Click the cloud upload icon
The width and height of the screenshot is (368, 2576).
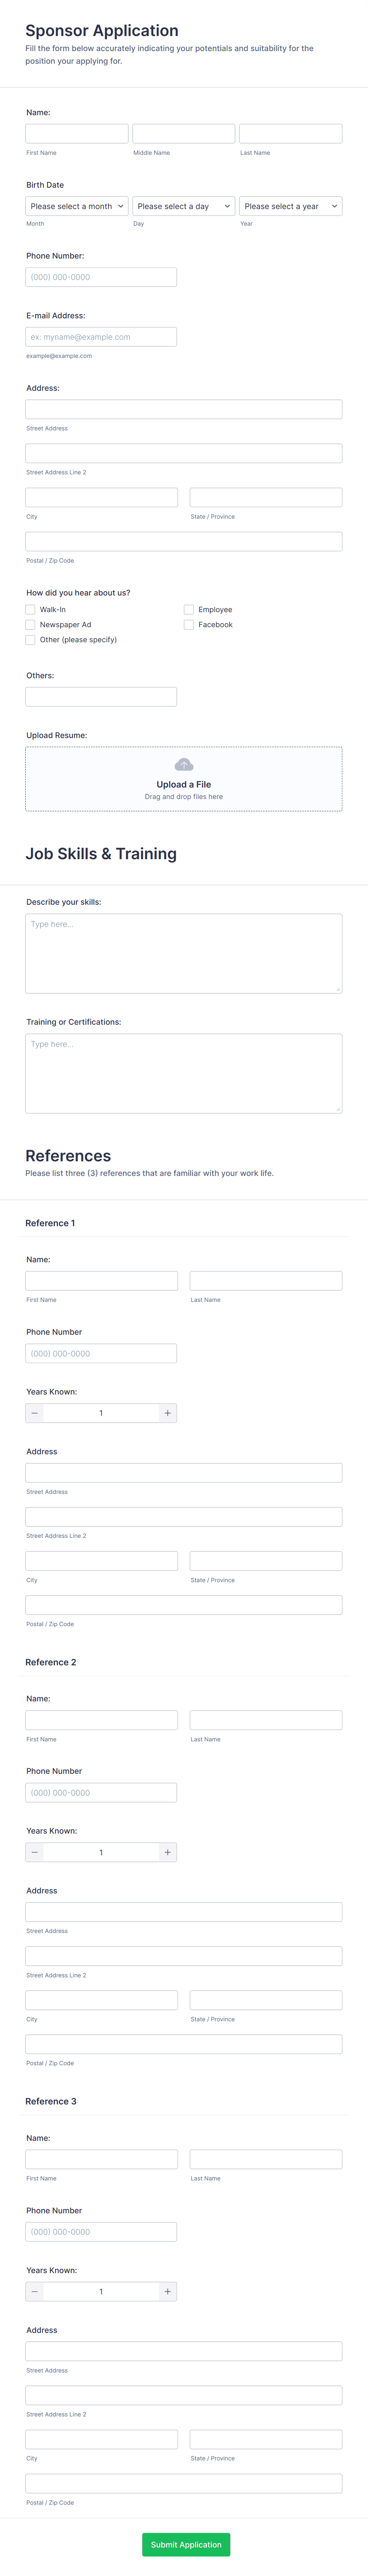pos(184,765)
